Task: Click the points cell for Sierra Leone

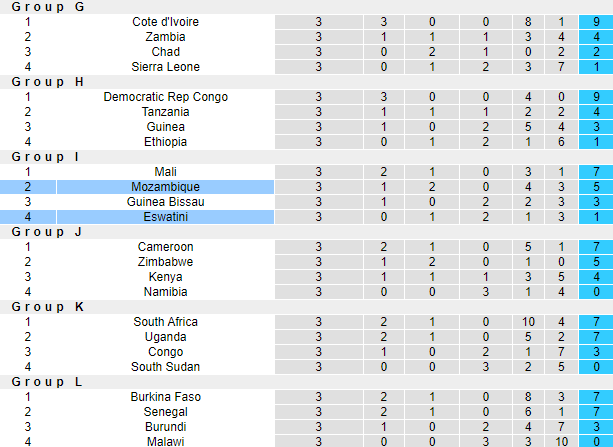Action: tap(595, 67)
